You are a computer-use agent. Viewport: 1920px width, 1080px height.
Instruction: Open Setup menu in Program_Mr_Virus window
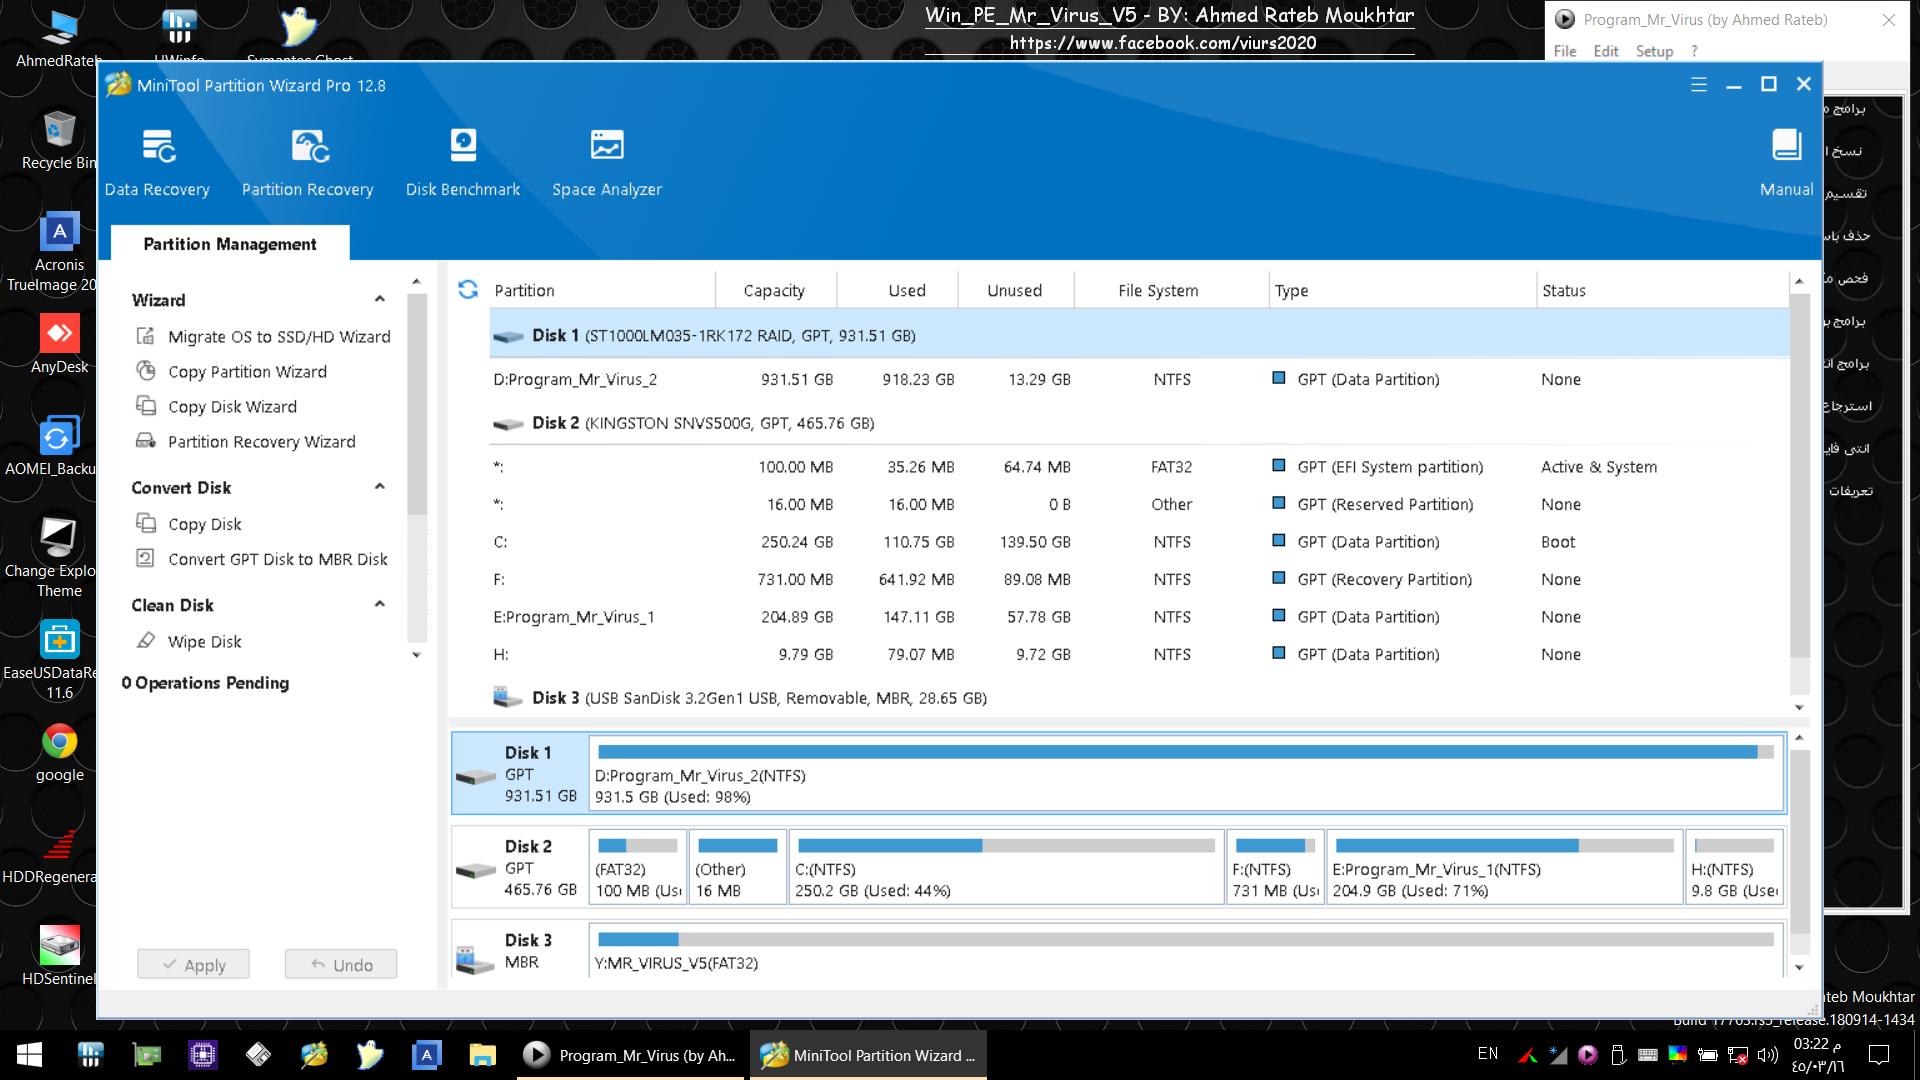tap(1654, 51)
